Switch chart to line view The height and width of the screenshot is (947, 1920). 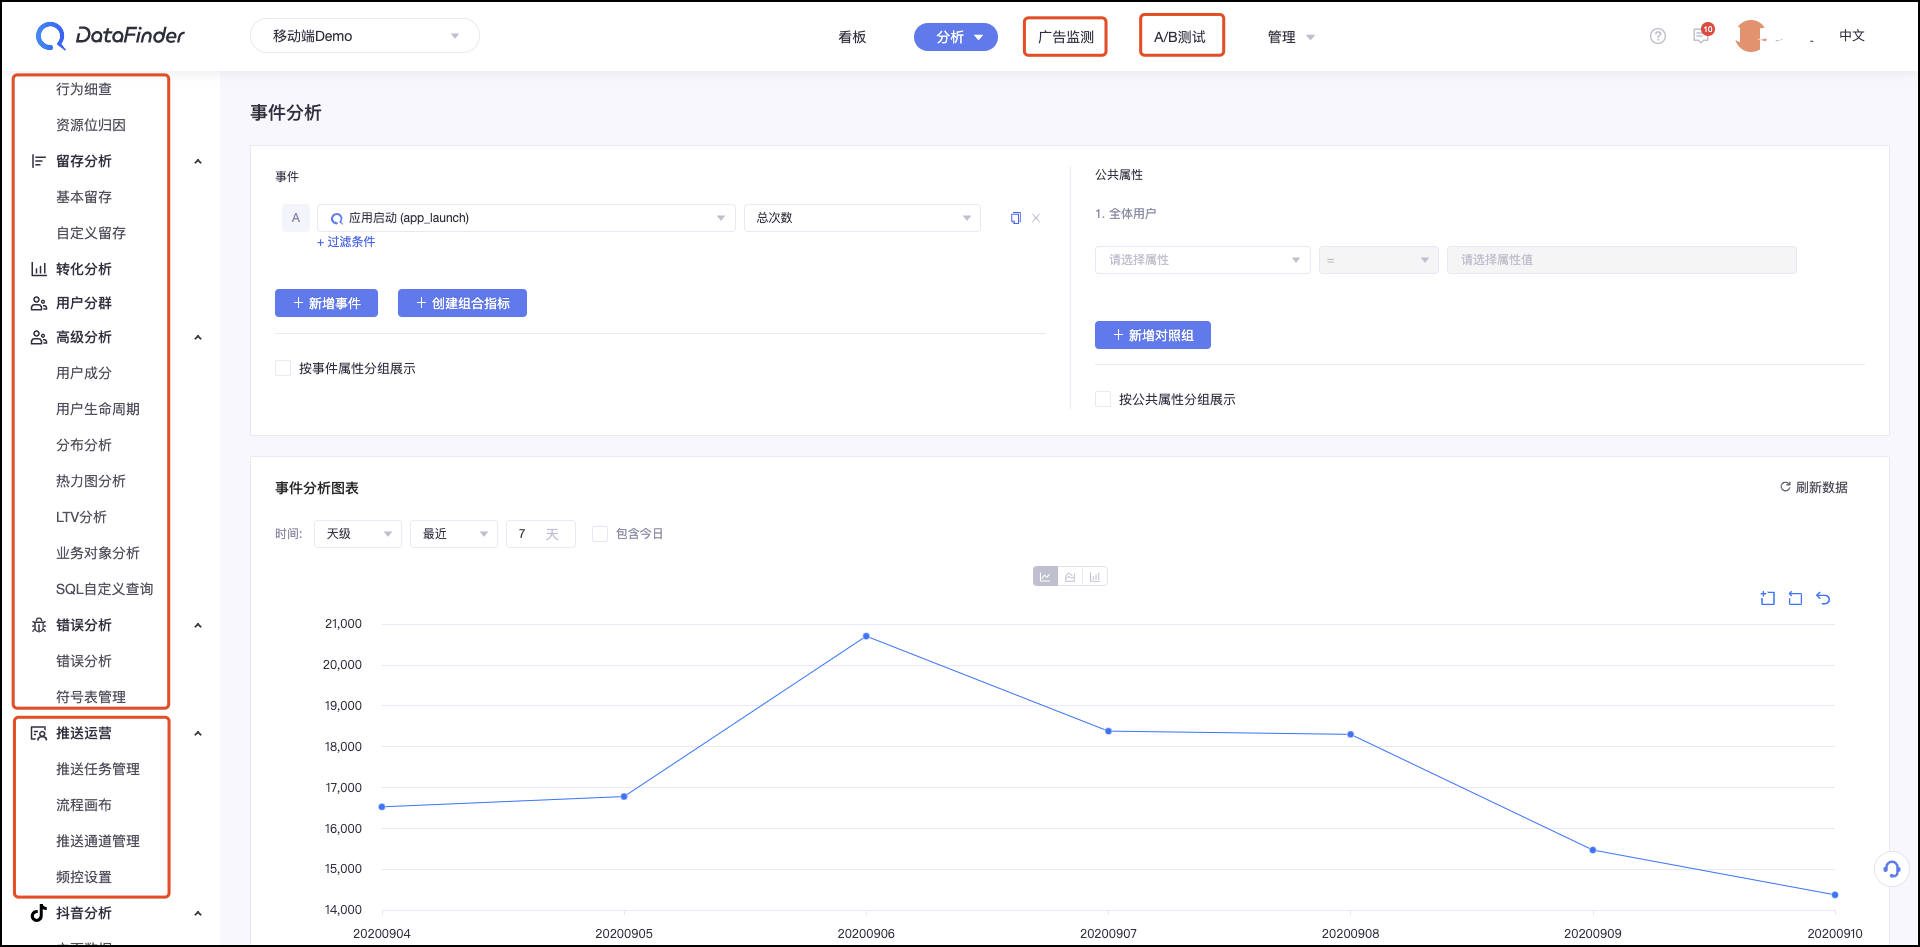coord(1045,577)
